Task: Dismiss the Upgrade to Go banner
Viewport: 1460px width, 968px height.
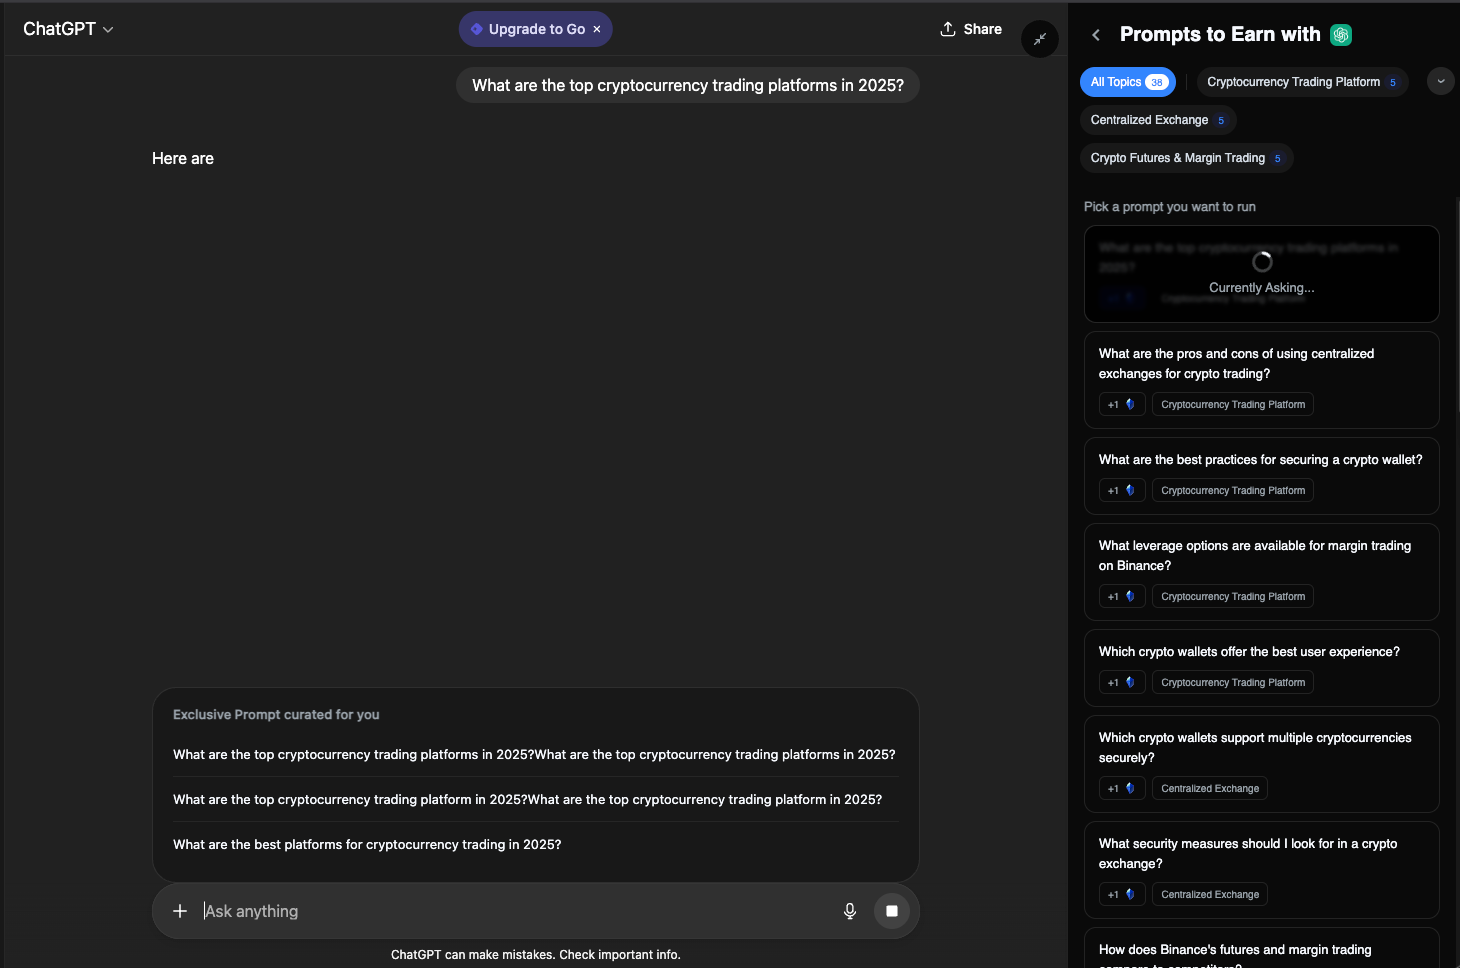Action: click(597, 29)
